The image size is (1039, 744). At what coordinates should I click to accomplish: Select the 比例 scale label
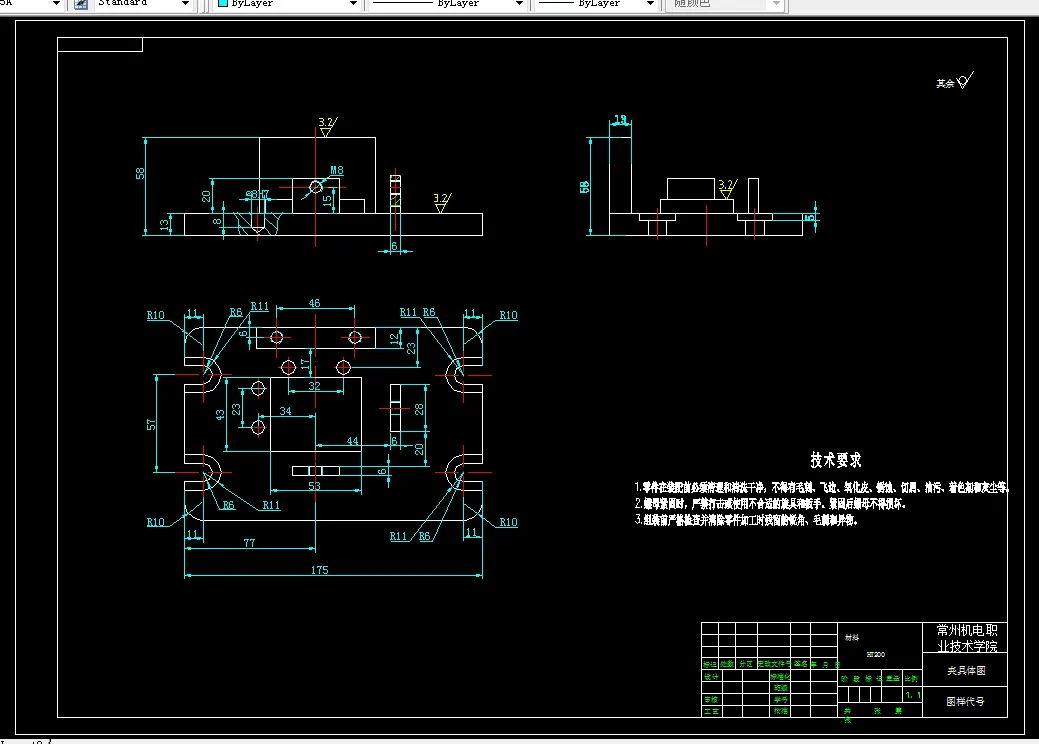[x=911, y=678]
